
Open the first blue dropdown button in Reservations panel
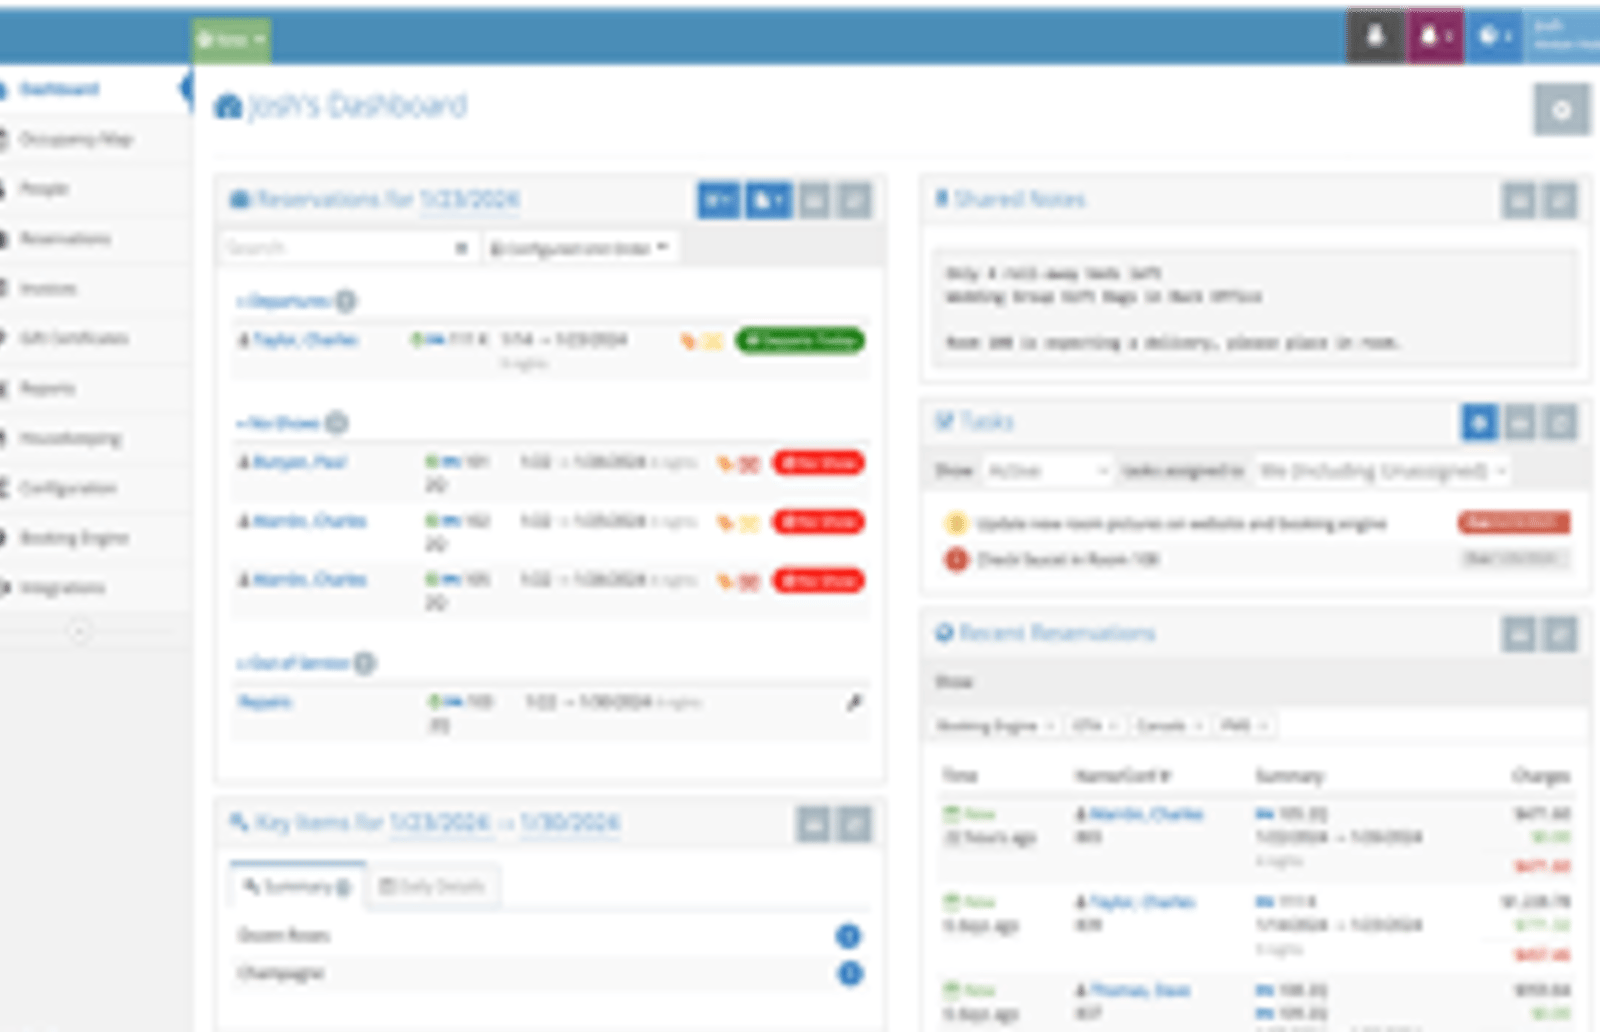(718, 201)
